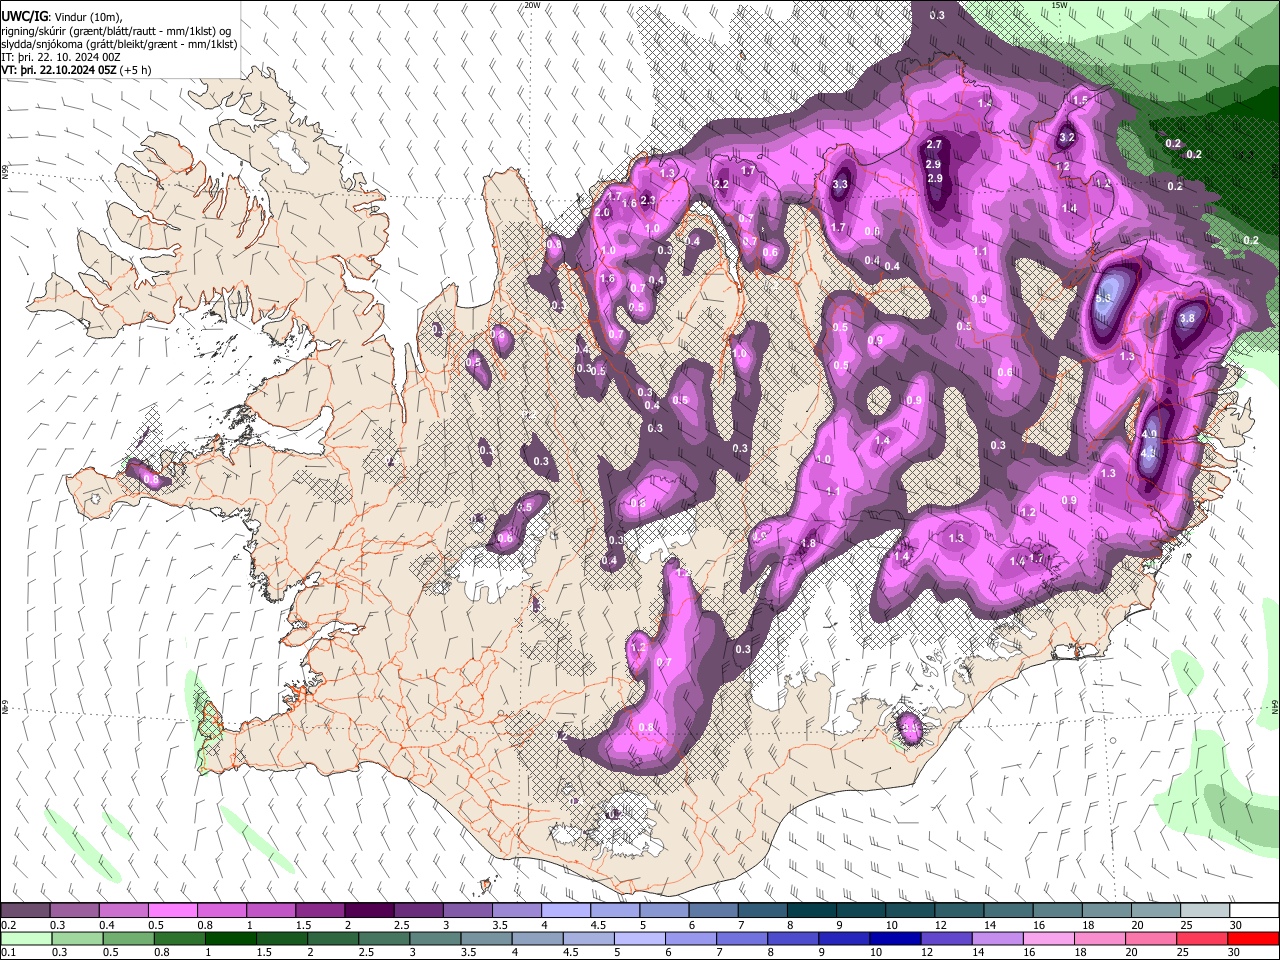Click the very dark purple 2 swatch in the snow legend row
The width and height of the screenshot is (1280, 960).
pos(369,911)
